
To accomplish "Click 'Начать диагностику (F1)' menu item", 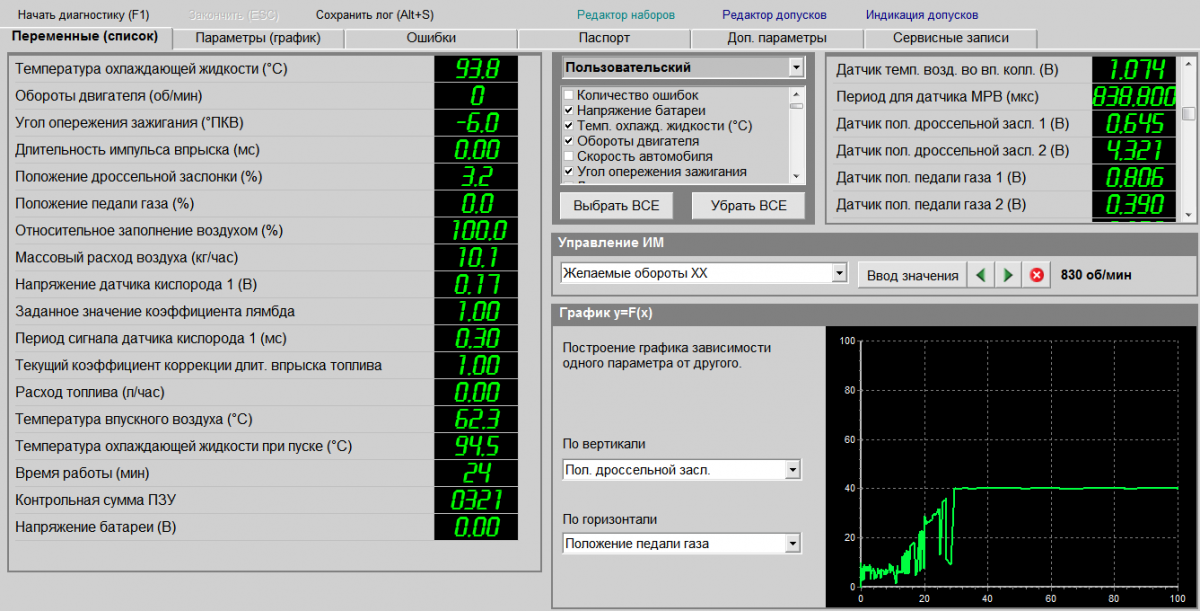I will (85, 15).
